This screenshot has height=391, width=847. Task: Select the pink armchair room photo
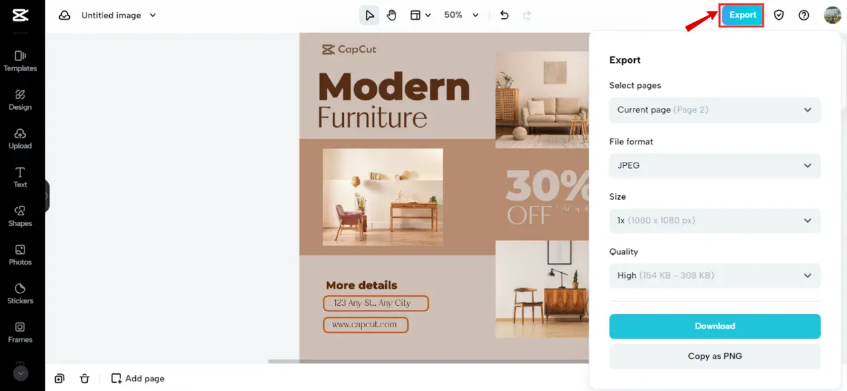(x=382, y=197)
